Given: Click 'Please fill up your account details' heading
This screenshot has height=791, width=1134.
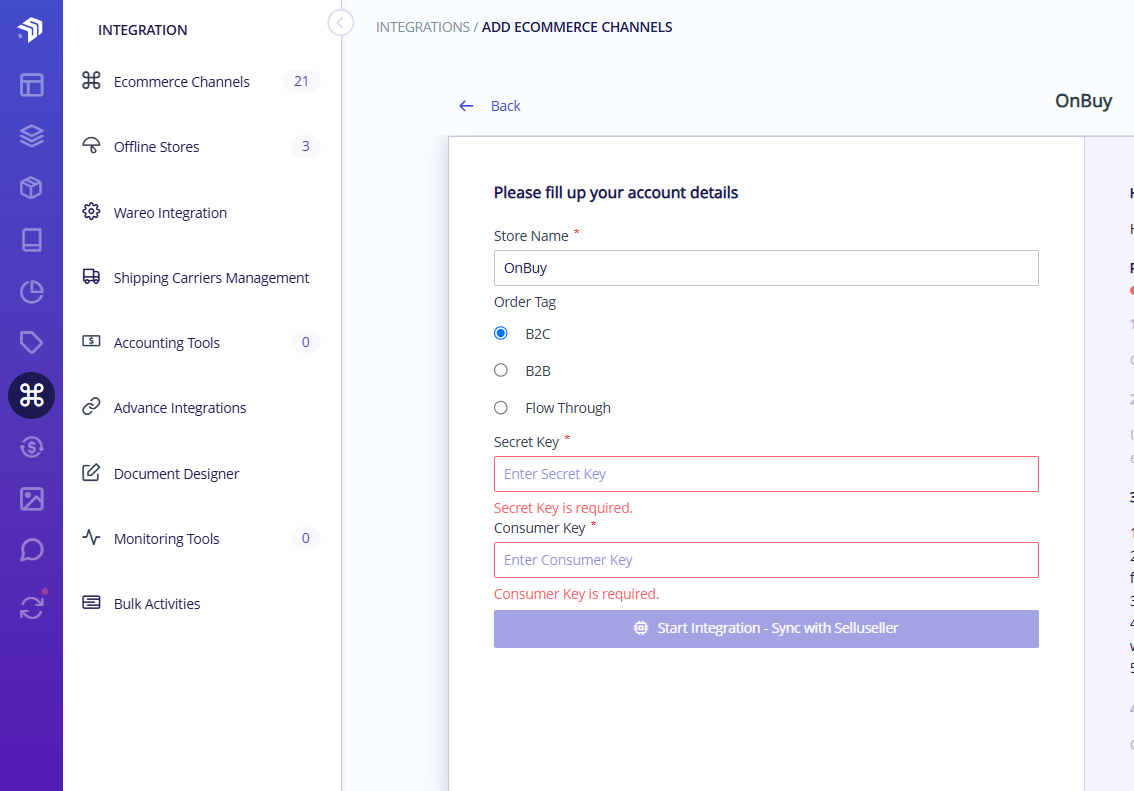Looking at the screenshot, I should click(615, 193).
